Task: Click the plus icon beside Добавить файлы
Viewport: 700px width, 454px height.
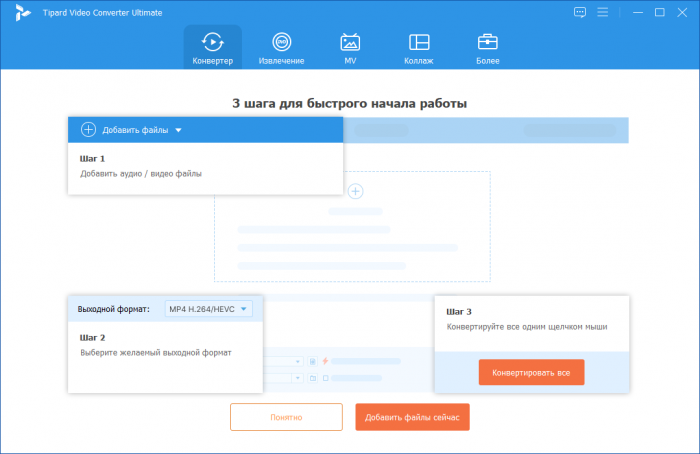Action: click(88, 130)
